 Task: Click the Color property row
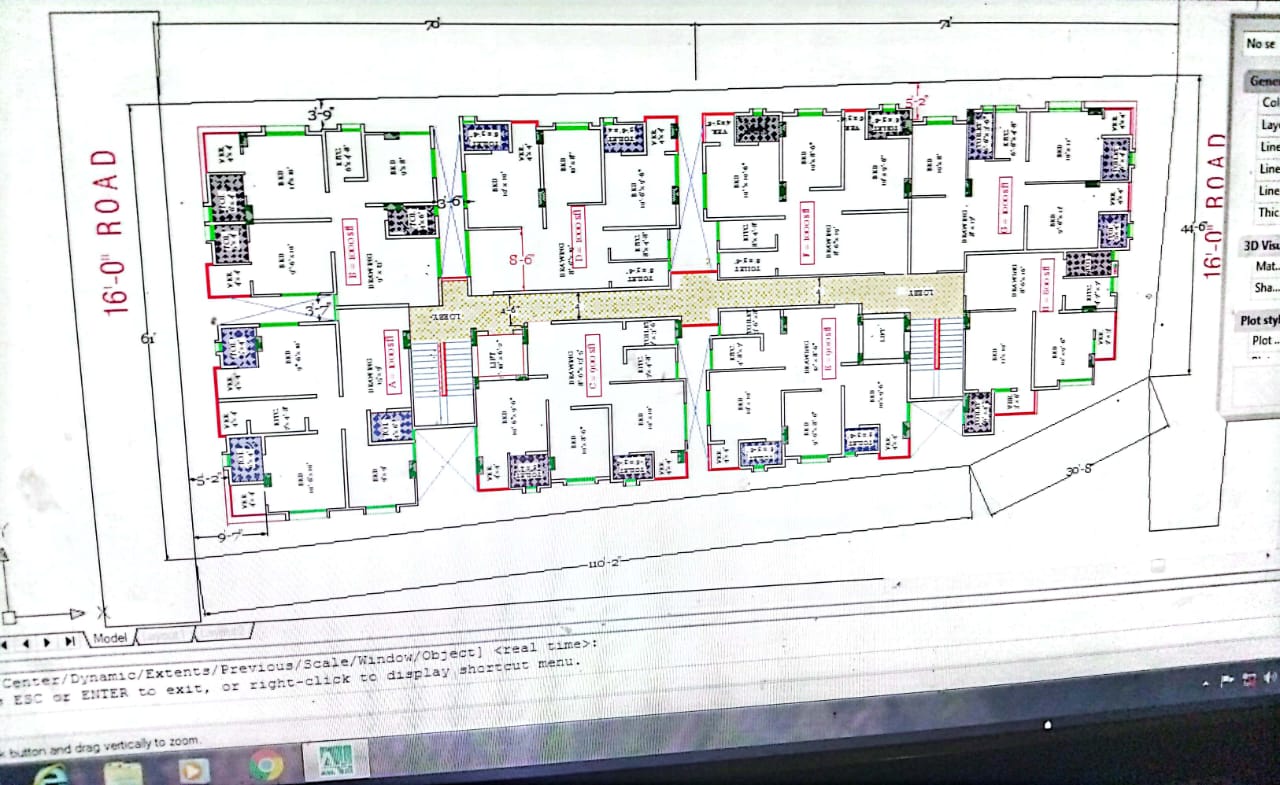click(x=1270, y=103)
